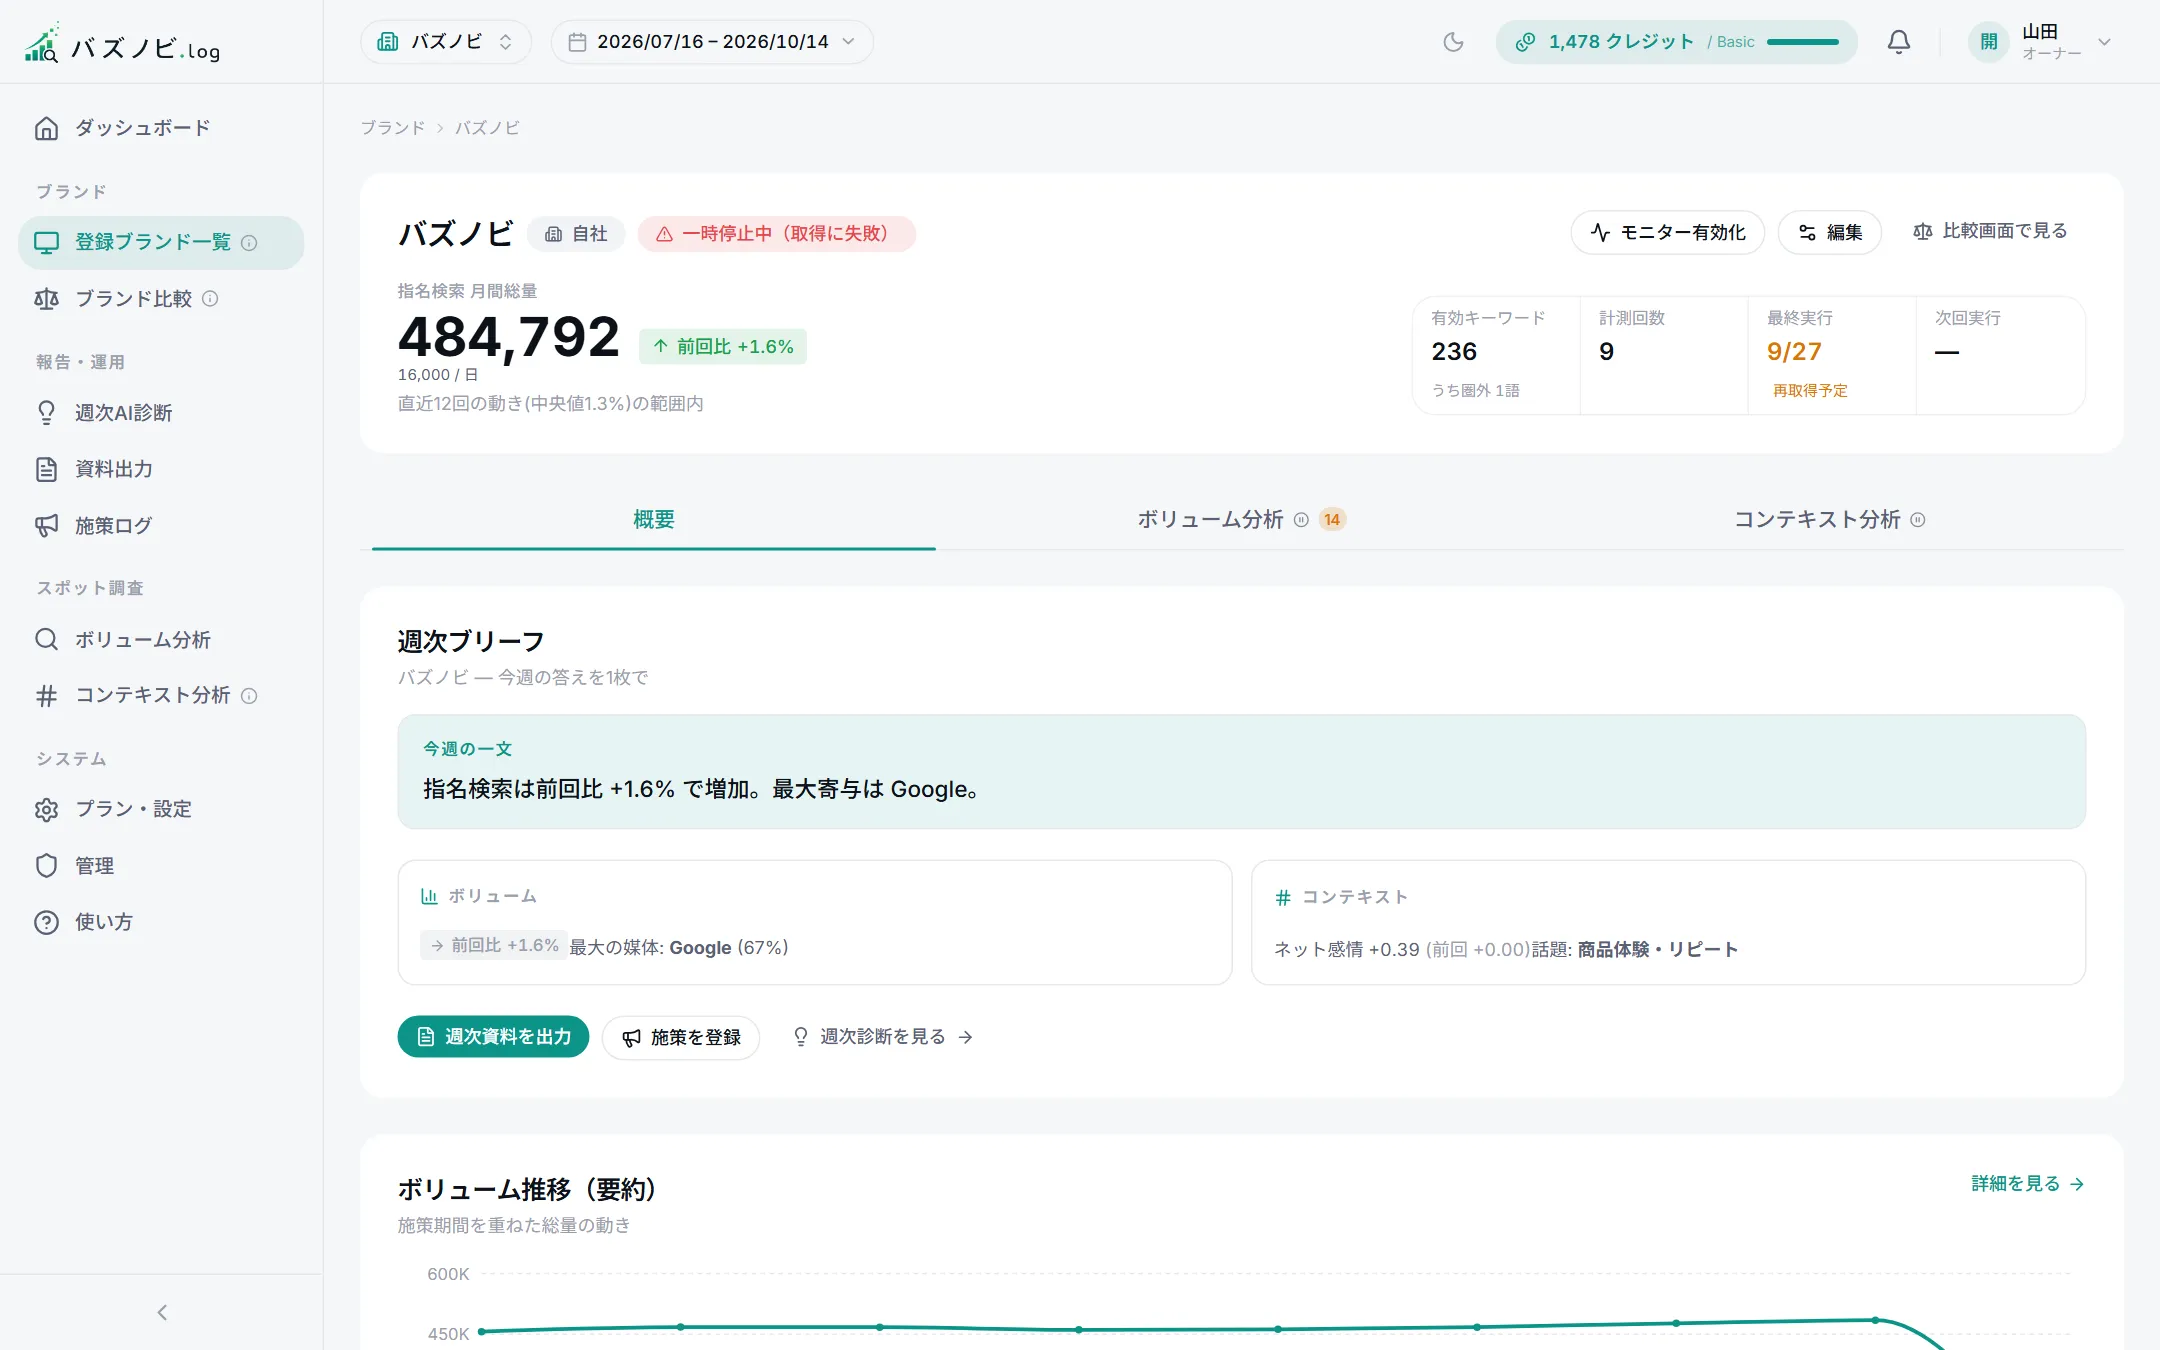2160x1350 pixels.
Task: Click info icon on コンテキスト分析 tab
Action: click(x=1918, y=520)
